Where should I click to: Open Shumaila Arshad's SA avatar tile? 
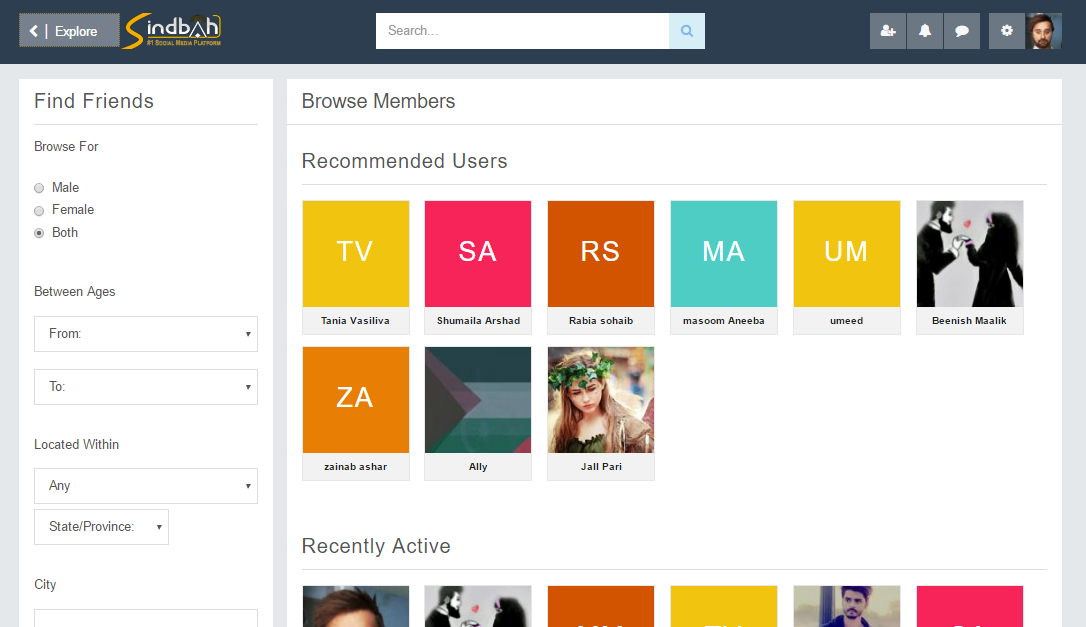tap(478, 254)
